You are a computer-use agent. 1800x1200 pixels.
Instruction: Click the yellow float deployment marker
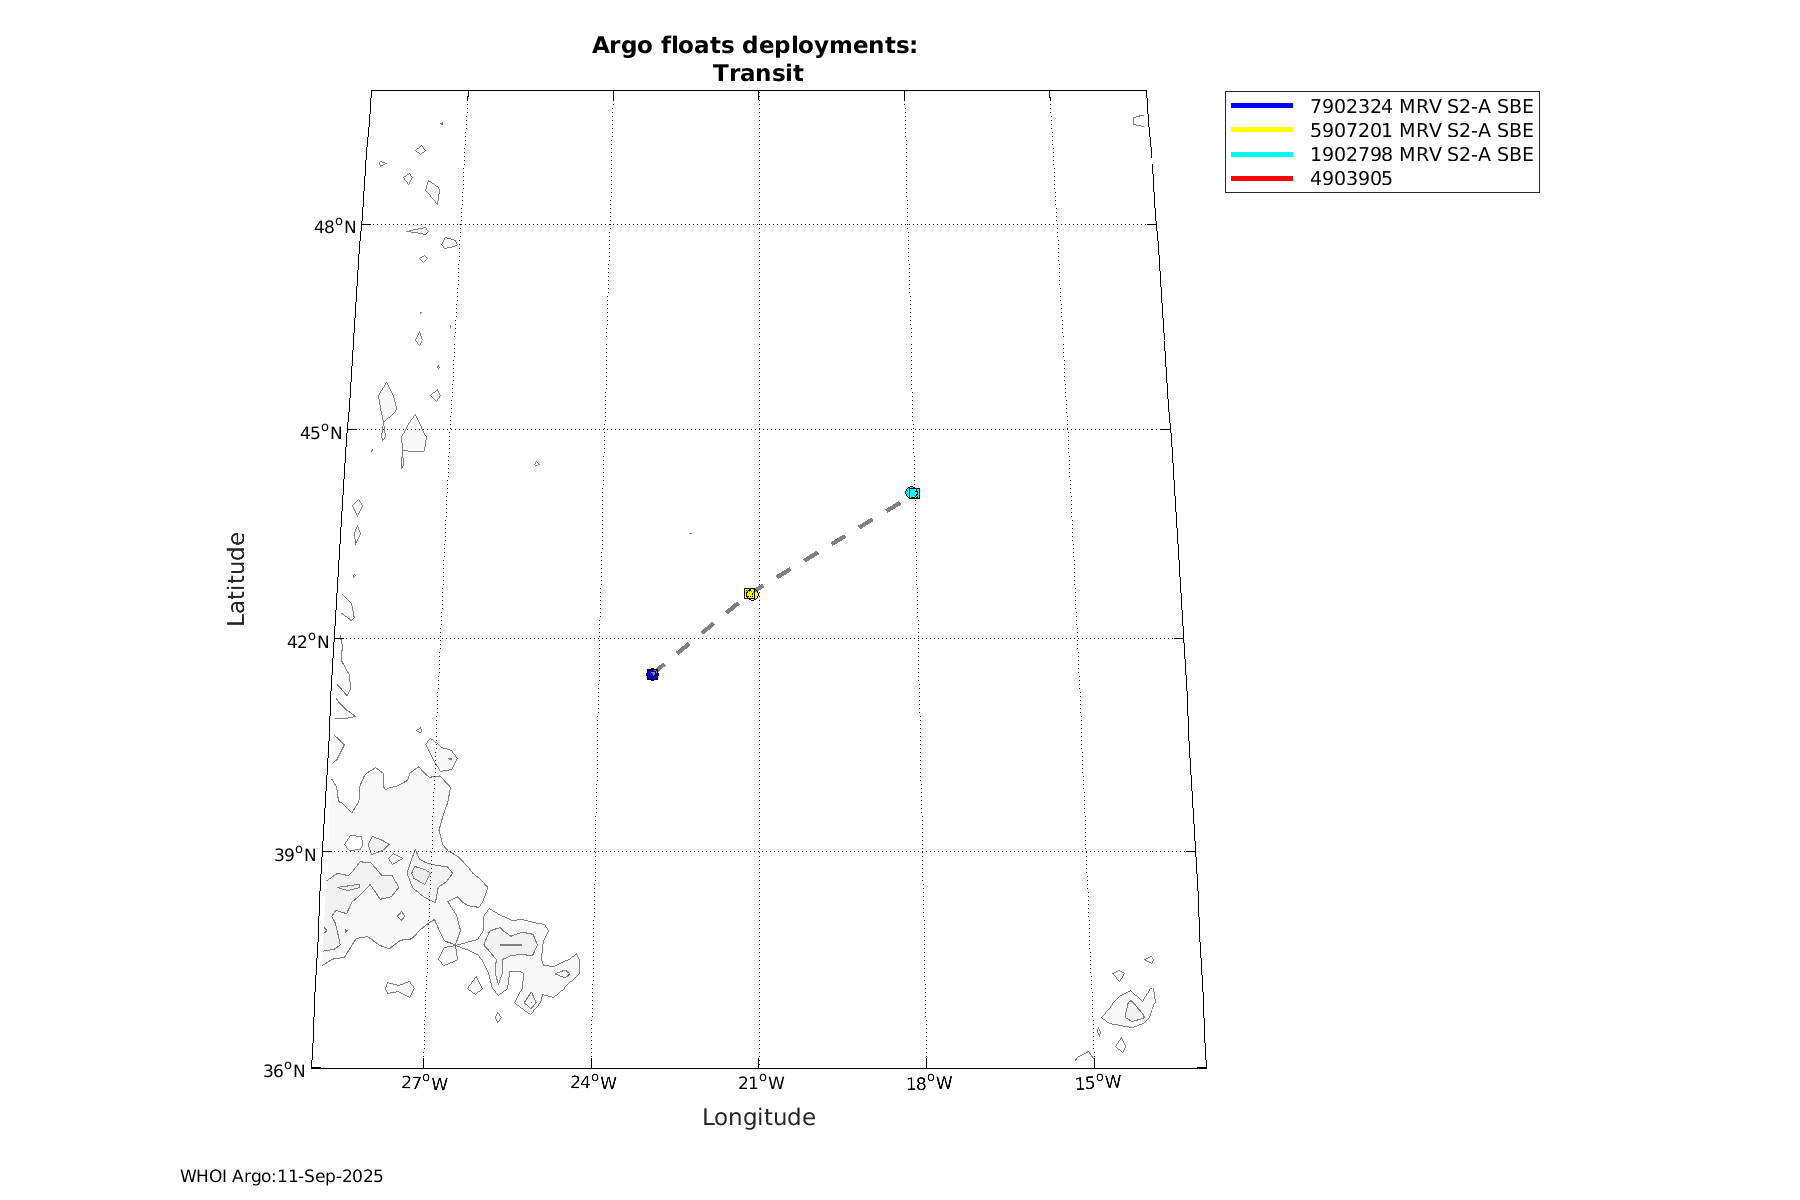coord(751,594)
